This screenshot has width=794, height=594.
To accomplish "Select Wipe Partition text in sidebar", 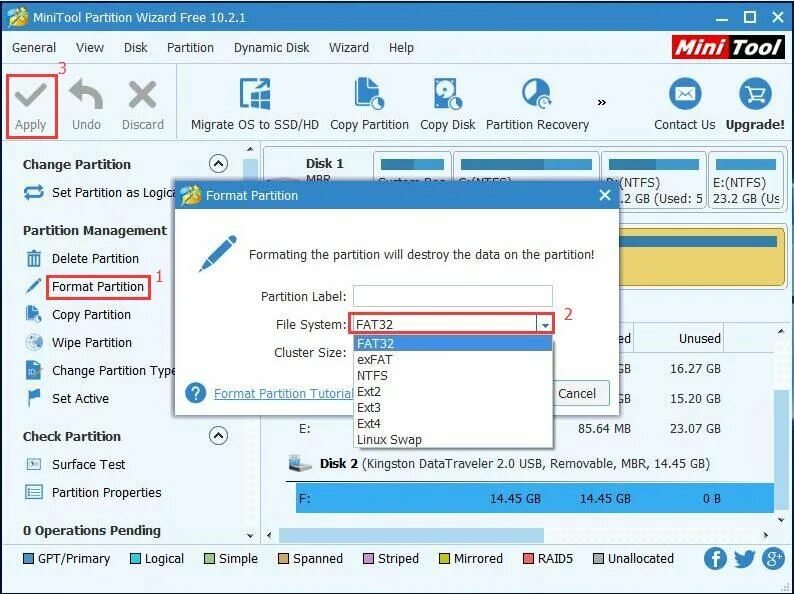I will click(92, 343).
